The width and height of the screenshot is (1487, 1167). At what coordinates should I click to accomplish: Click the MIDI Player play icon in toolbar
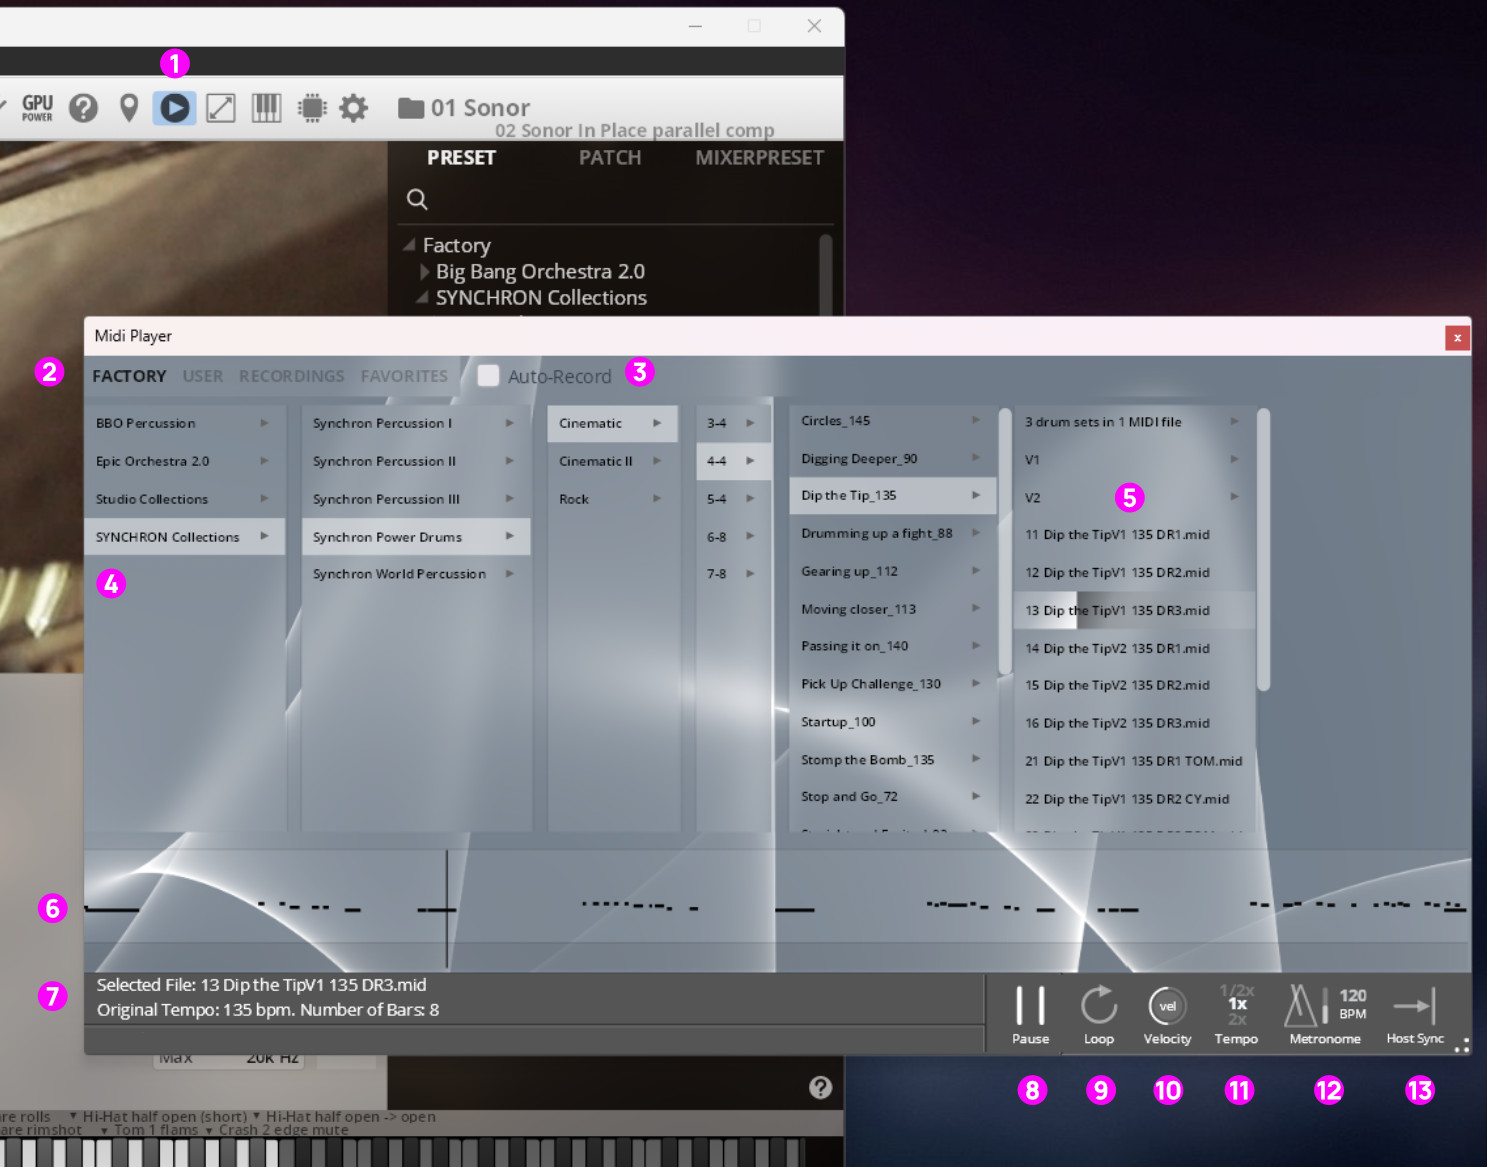point(174,108)
